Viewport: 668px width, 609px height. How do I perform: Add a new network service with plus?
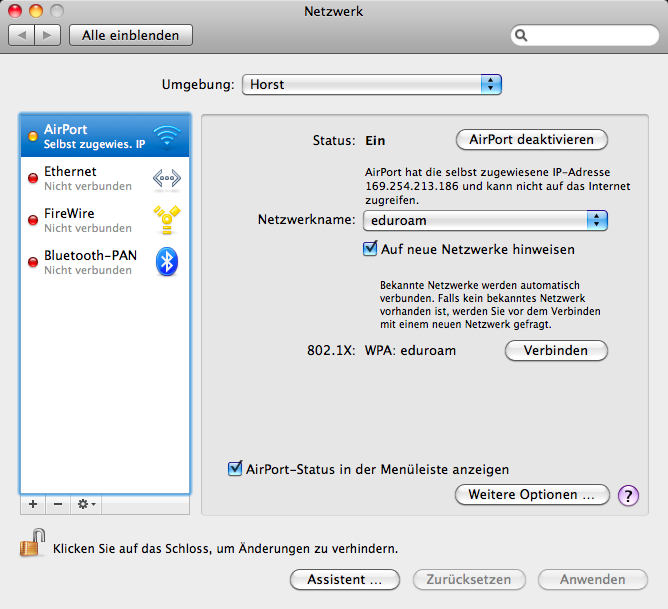click(33, 504)
